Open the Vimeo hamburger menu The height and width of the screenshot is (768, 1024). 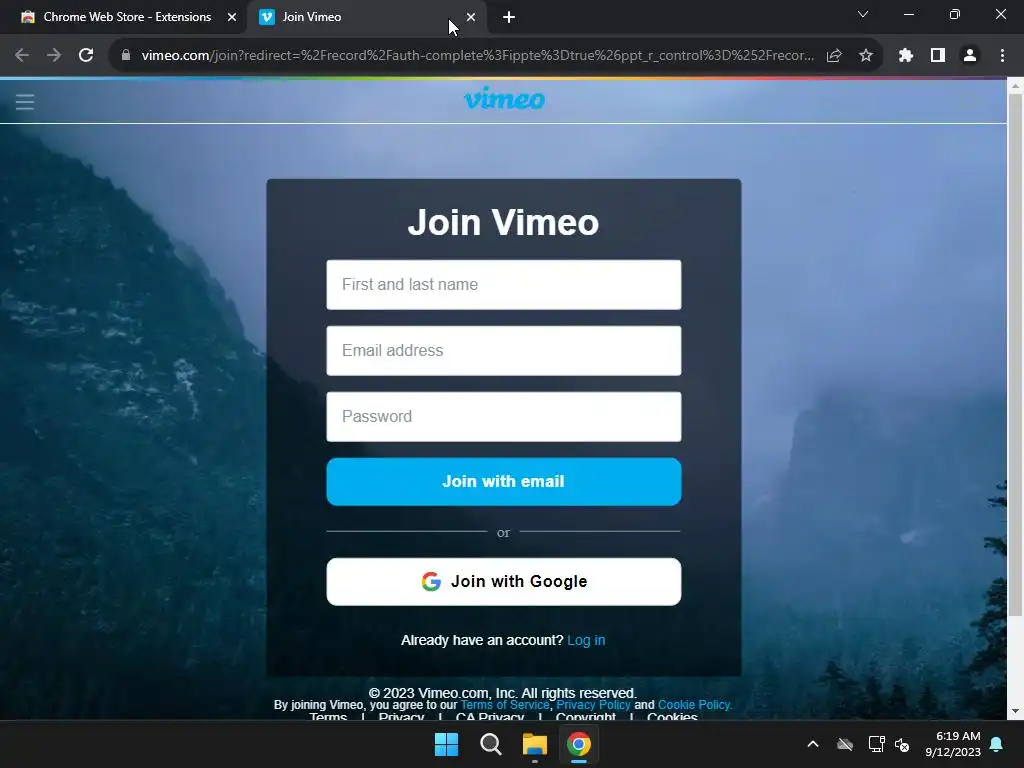(25, 101)
